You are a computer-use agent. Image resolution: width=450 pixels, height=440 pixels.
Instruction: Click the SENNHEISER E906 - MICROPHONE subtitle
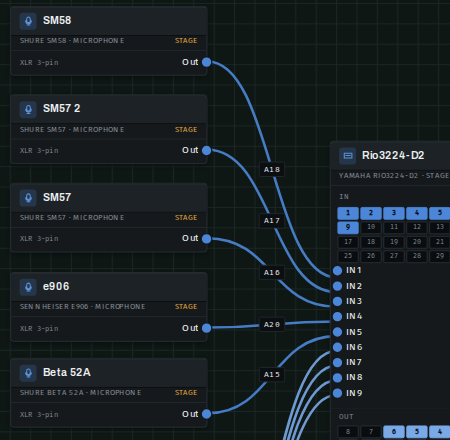pos(82,307)
